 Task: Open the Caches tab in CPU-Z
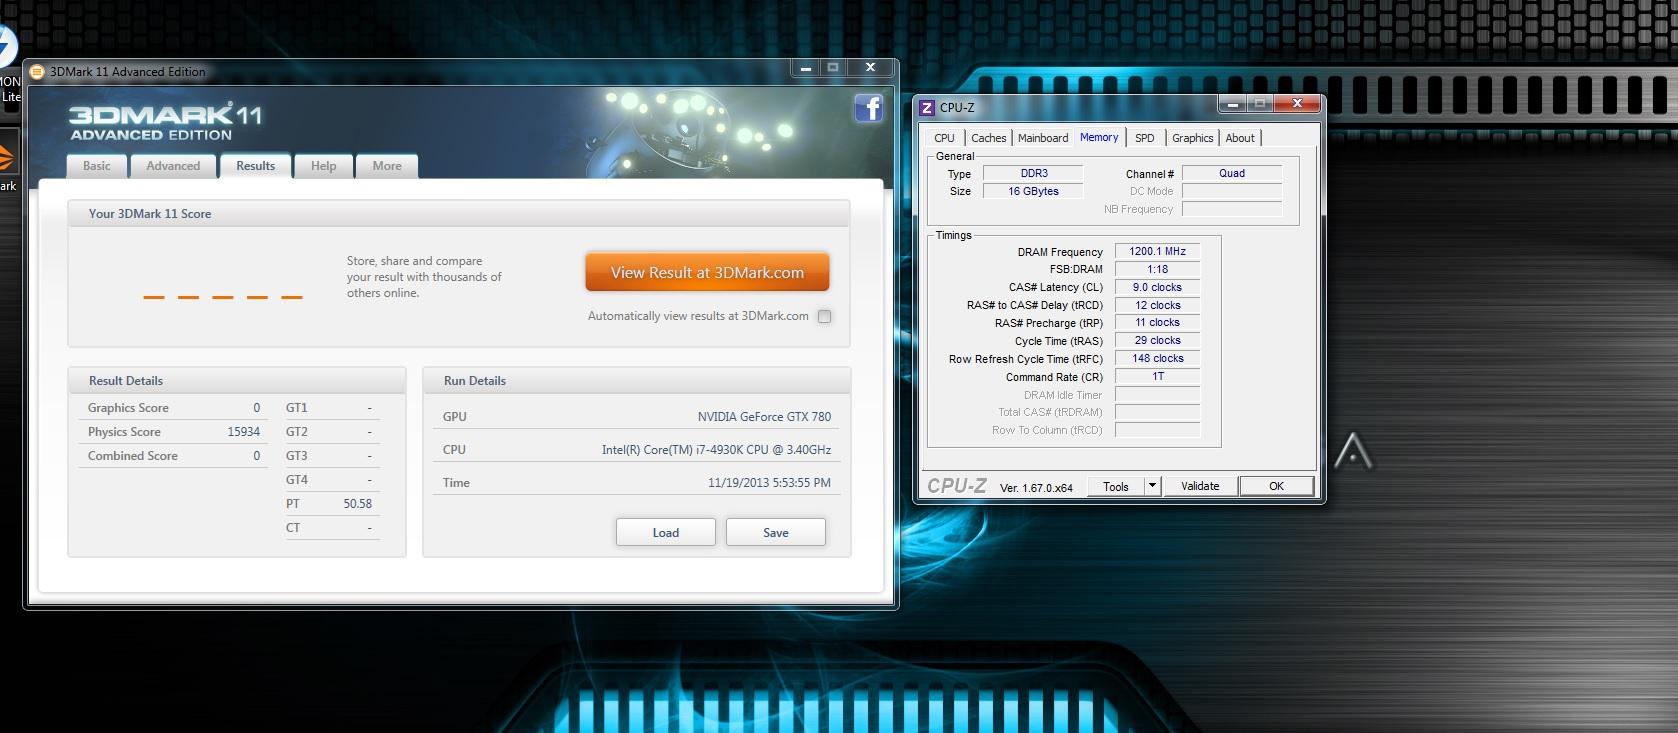988,138
